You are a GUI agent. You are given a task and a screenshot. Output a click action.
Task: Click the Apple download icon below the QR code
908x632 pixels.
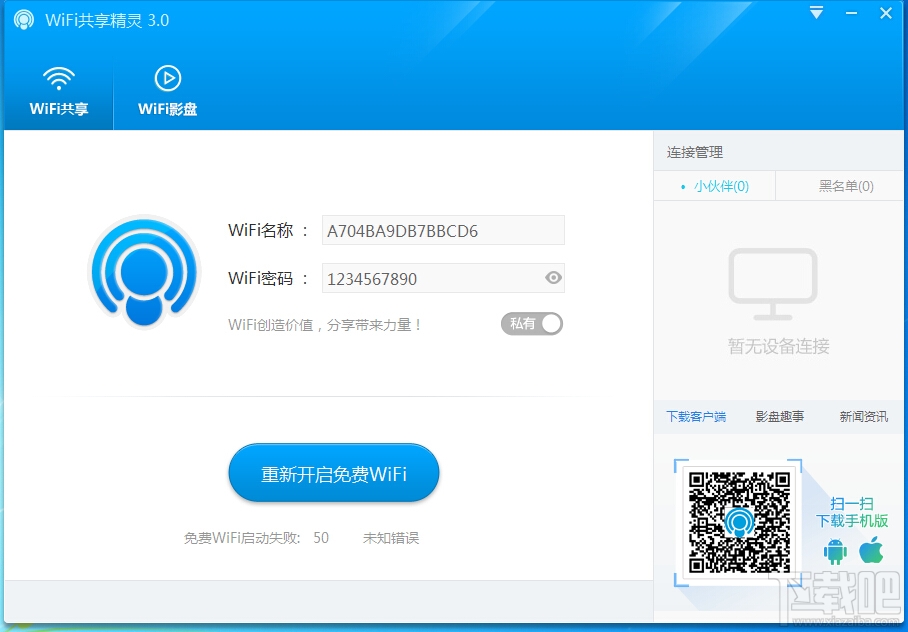[869, 550]
